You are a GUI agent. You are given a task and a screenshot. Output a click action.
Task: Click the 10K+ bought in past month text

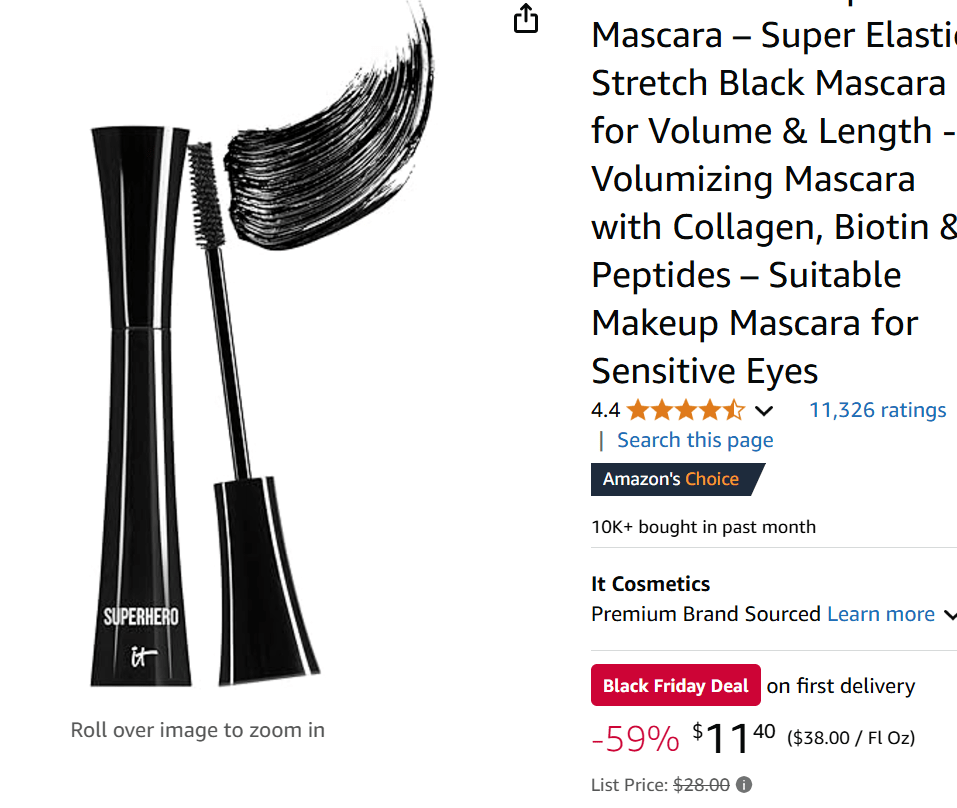pyautogui.click(x=703, y=527)
